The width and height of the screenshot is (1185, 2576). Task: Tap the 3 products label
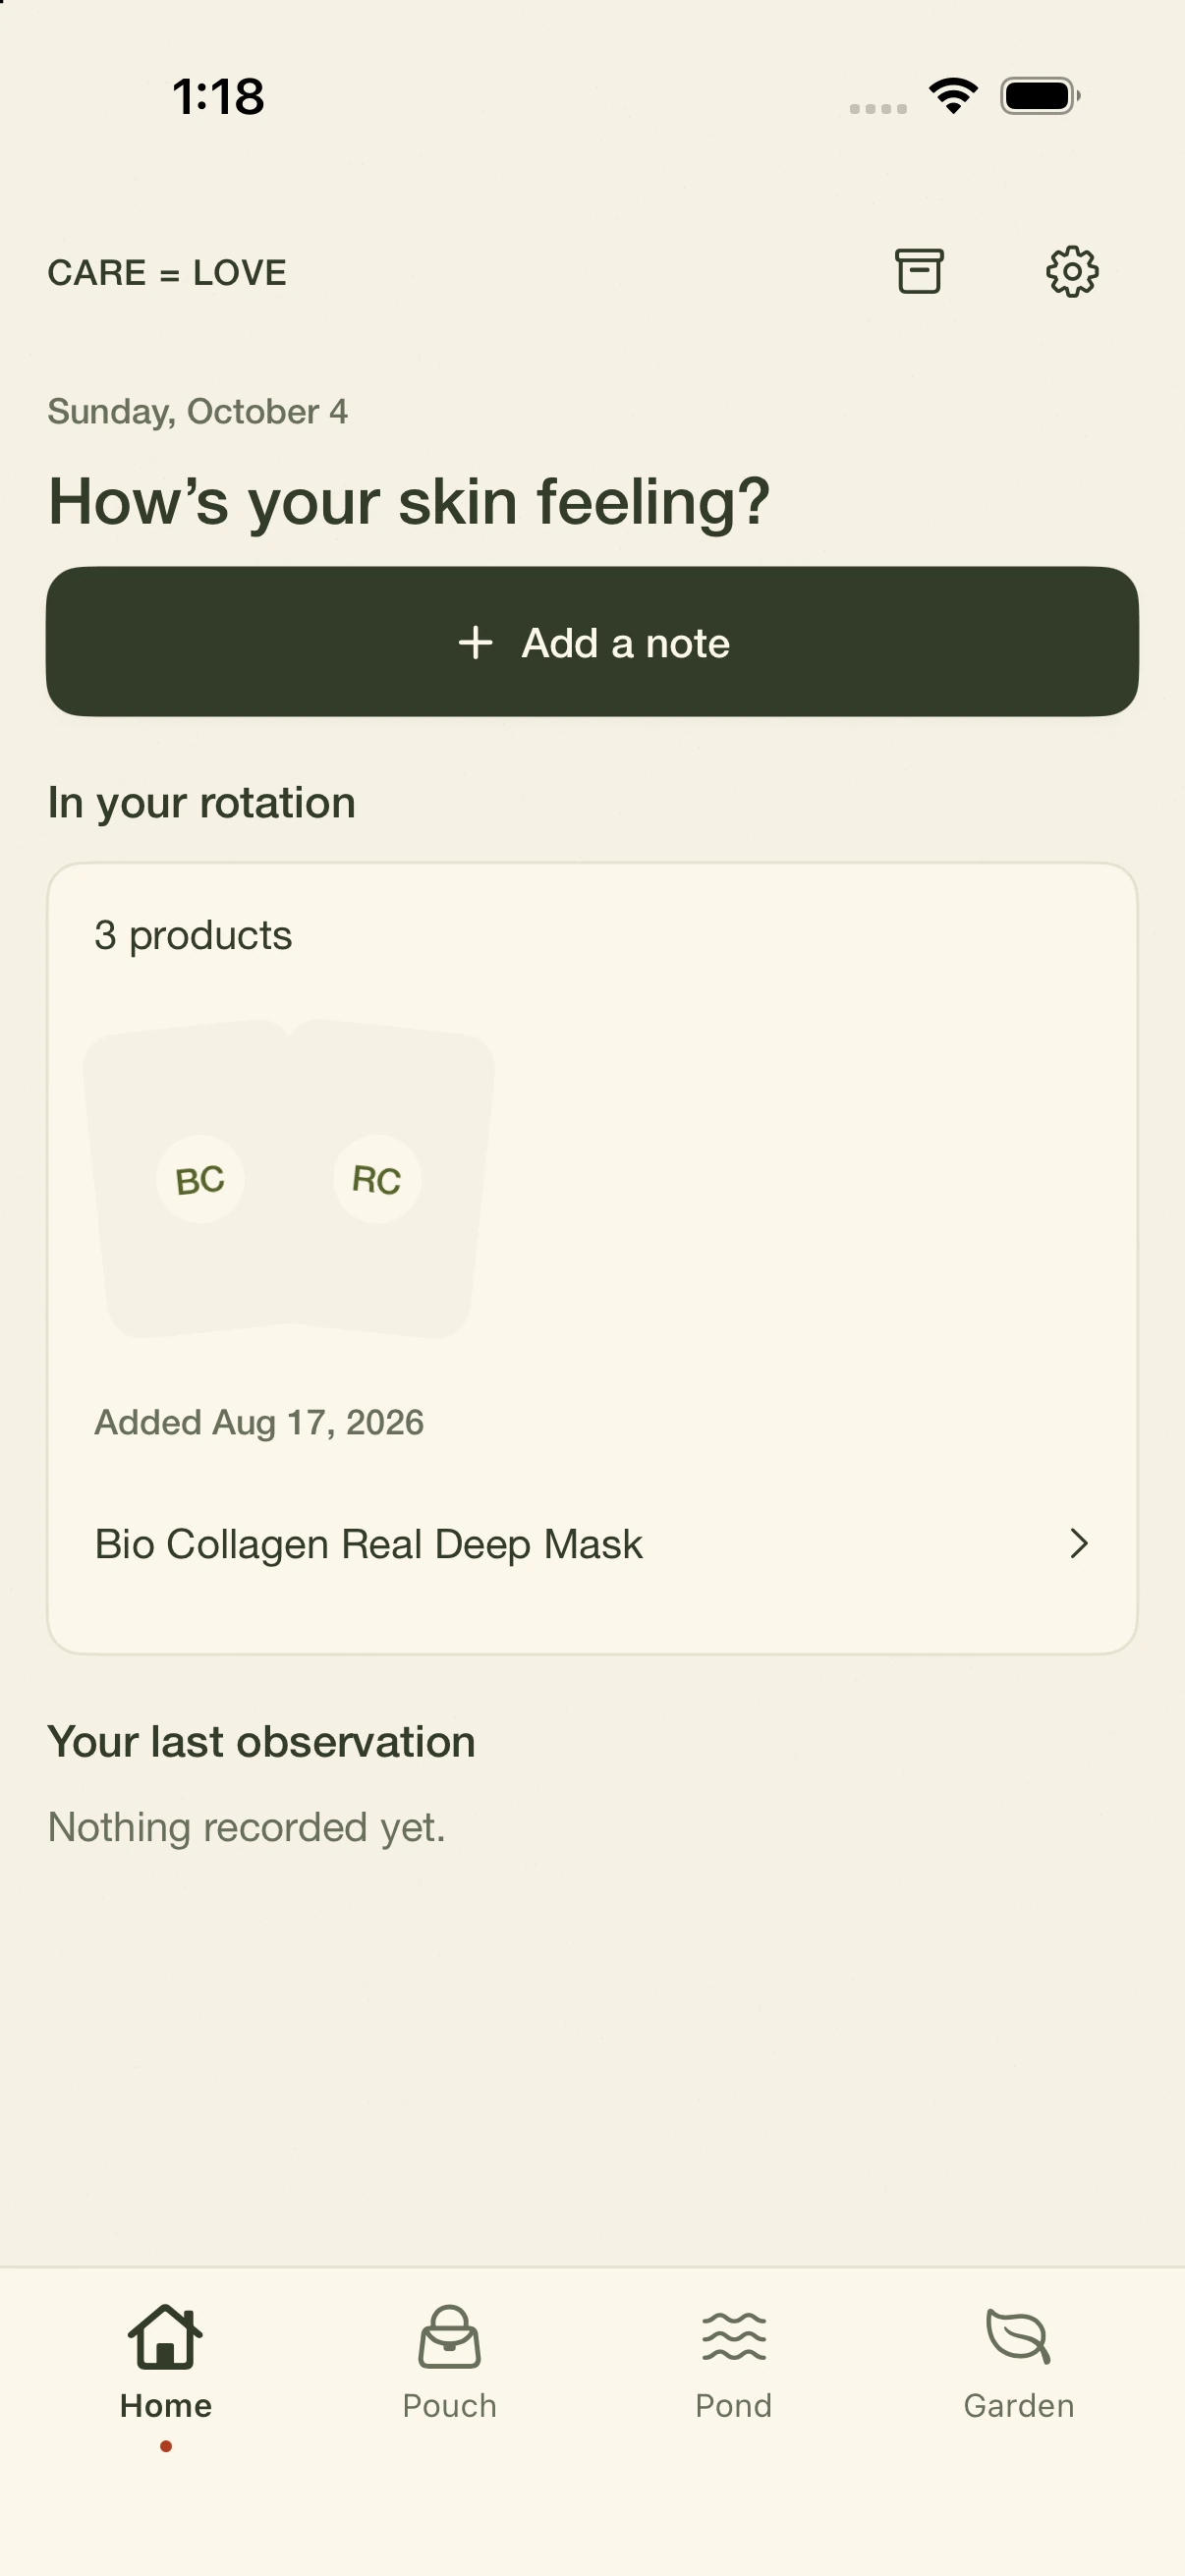pos(193,935)
